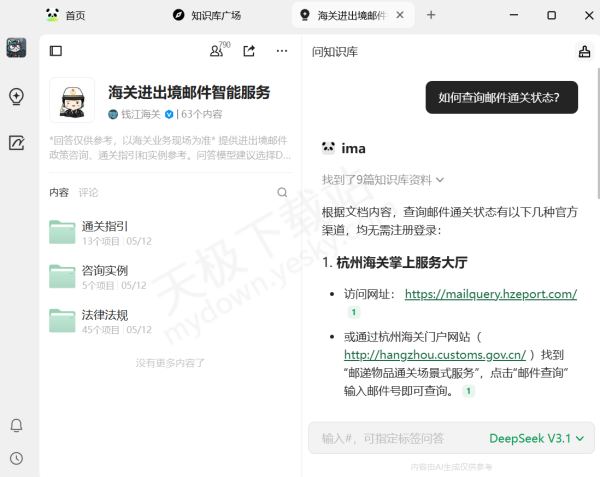The width and height of the screenshot is (600, 477).
Task: Open the three-dots more options menu
Action: tap(282, 51)
